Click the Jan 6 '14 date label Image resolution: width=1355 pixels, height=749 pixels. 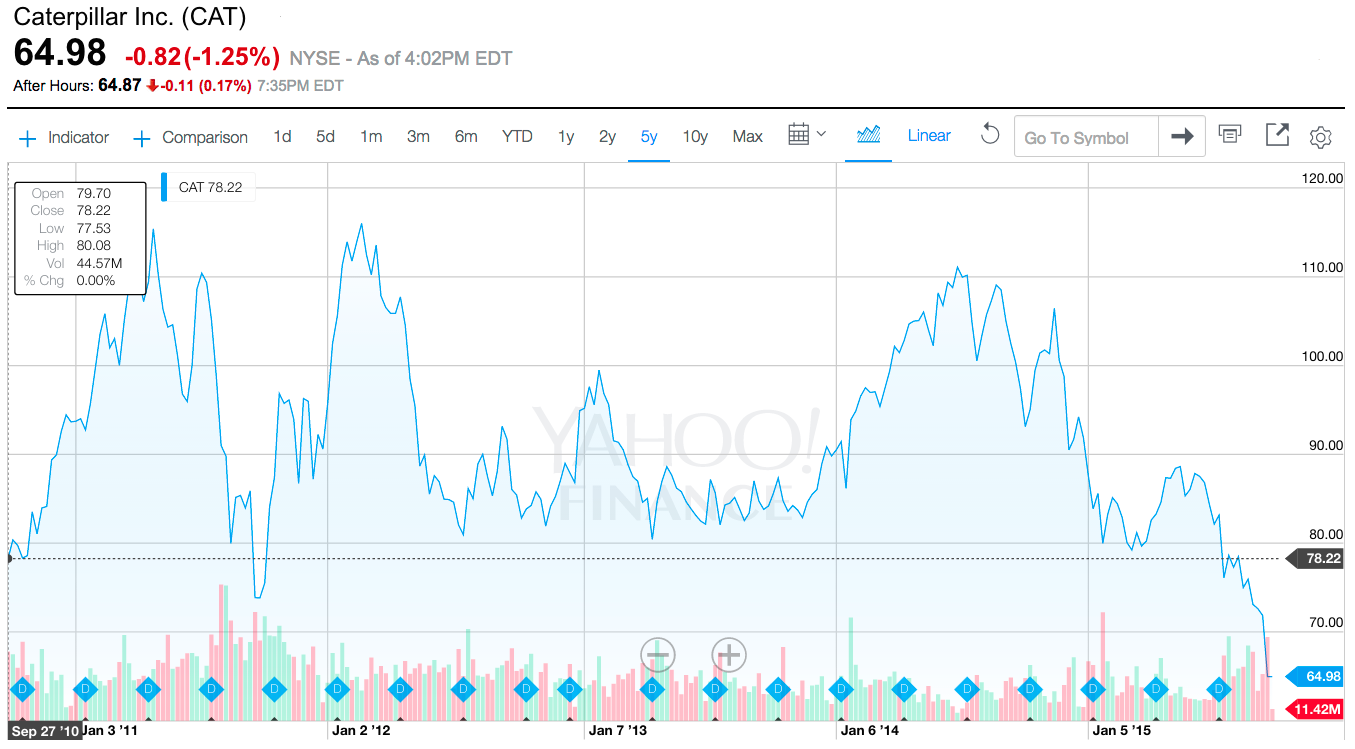click(x=870, y=731)
